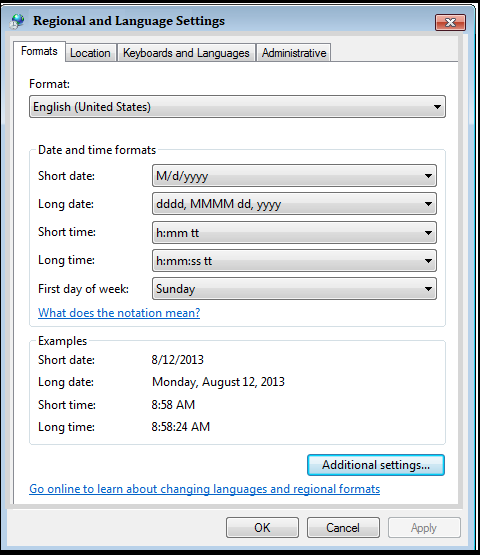This screenshot has height=555, width=480.
Task: Click the Apply button
Action: pyautogui.click(x=424, y=528)
